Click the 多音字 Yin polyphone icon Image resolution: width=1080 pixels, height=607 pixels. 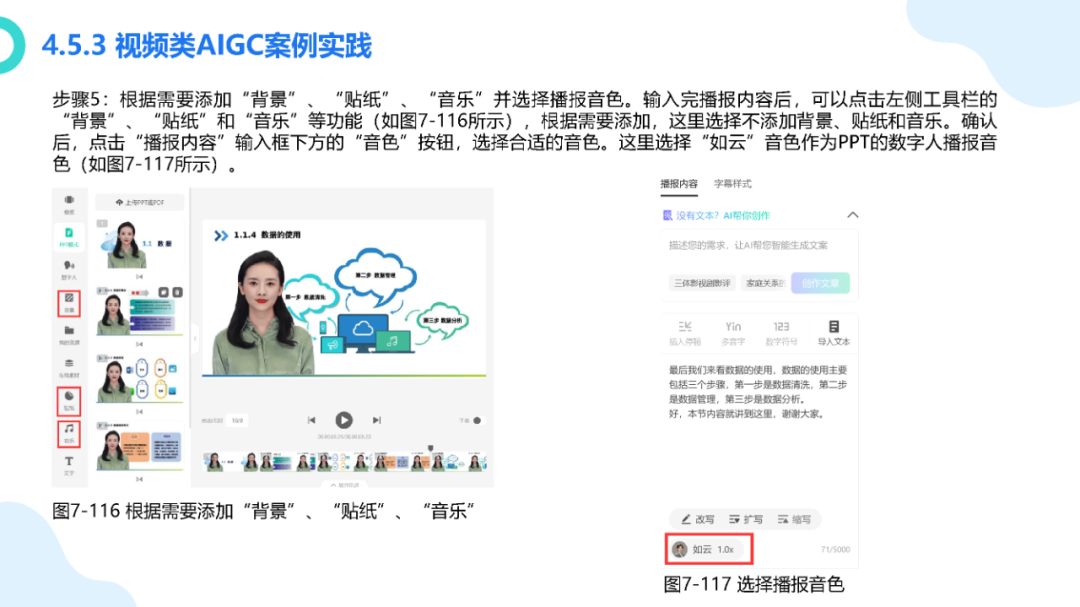[x=733, y=333]
